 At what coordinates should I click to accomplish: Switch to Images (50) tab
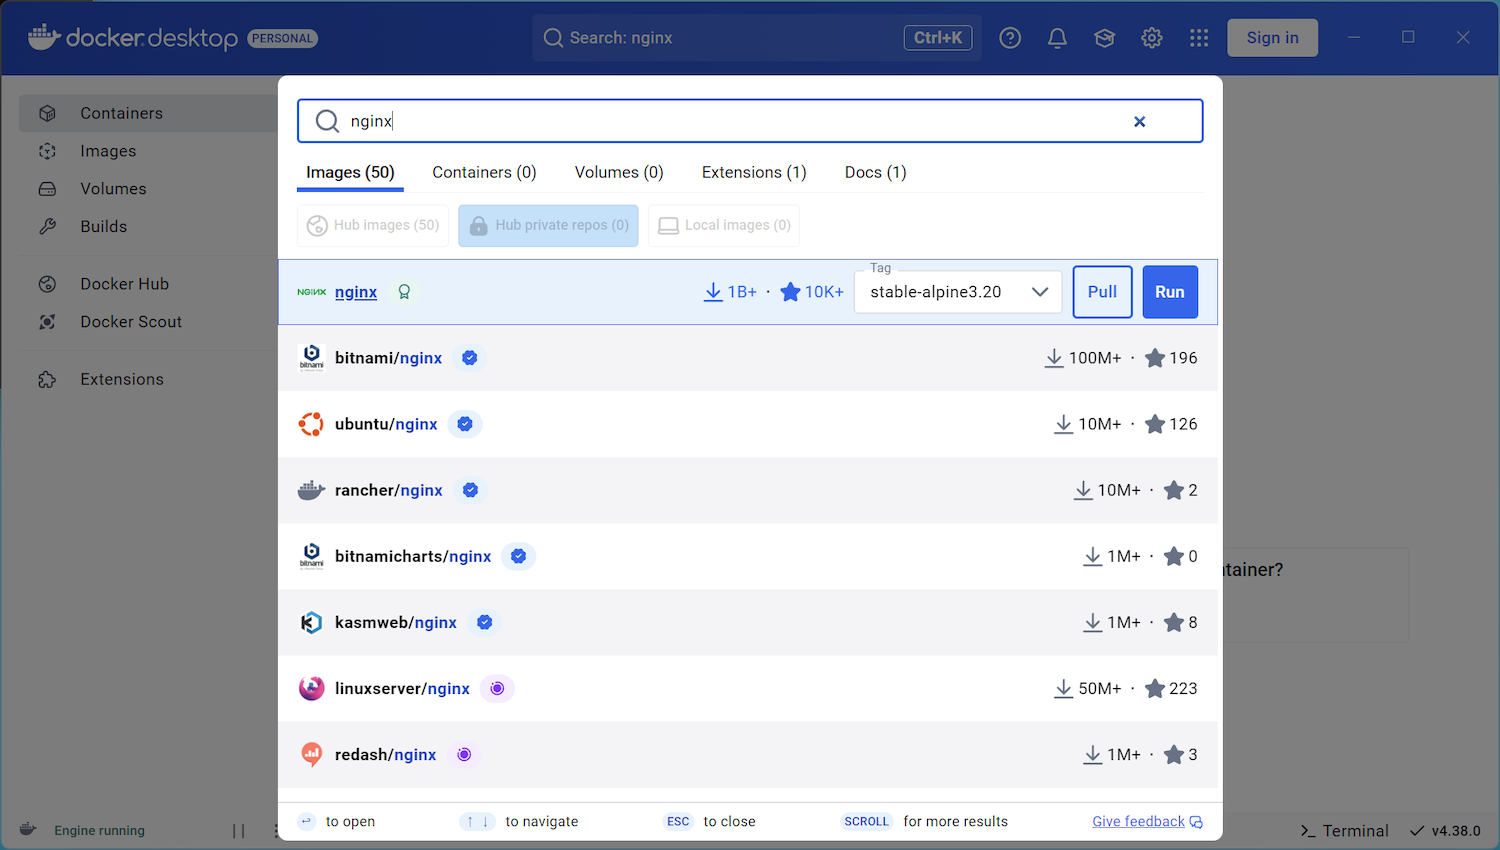pyautogui.click(x=350, y=172)
